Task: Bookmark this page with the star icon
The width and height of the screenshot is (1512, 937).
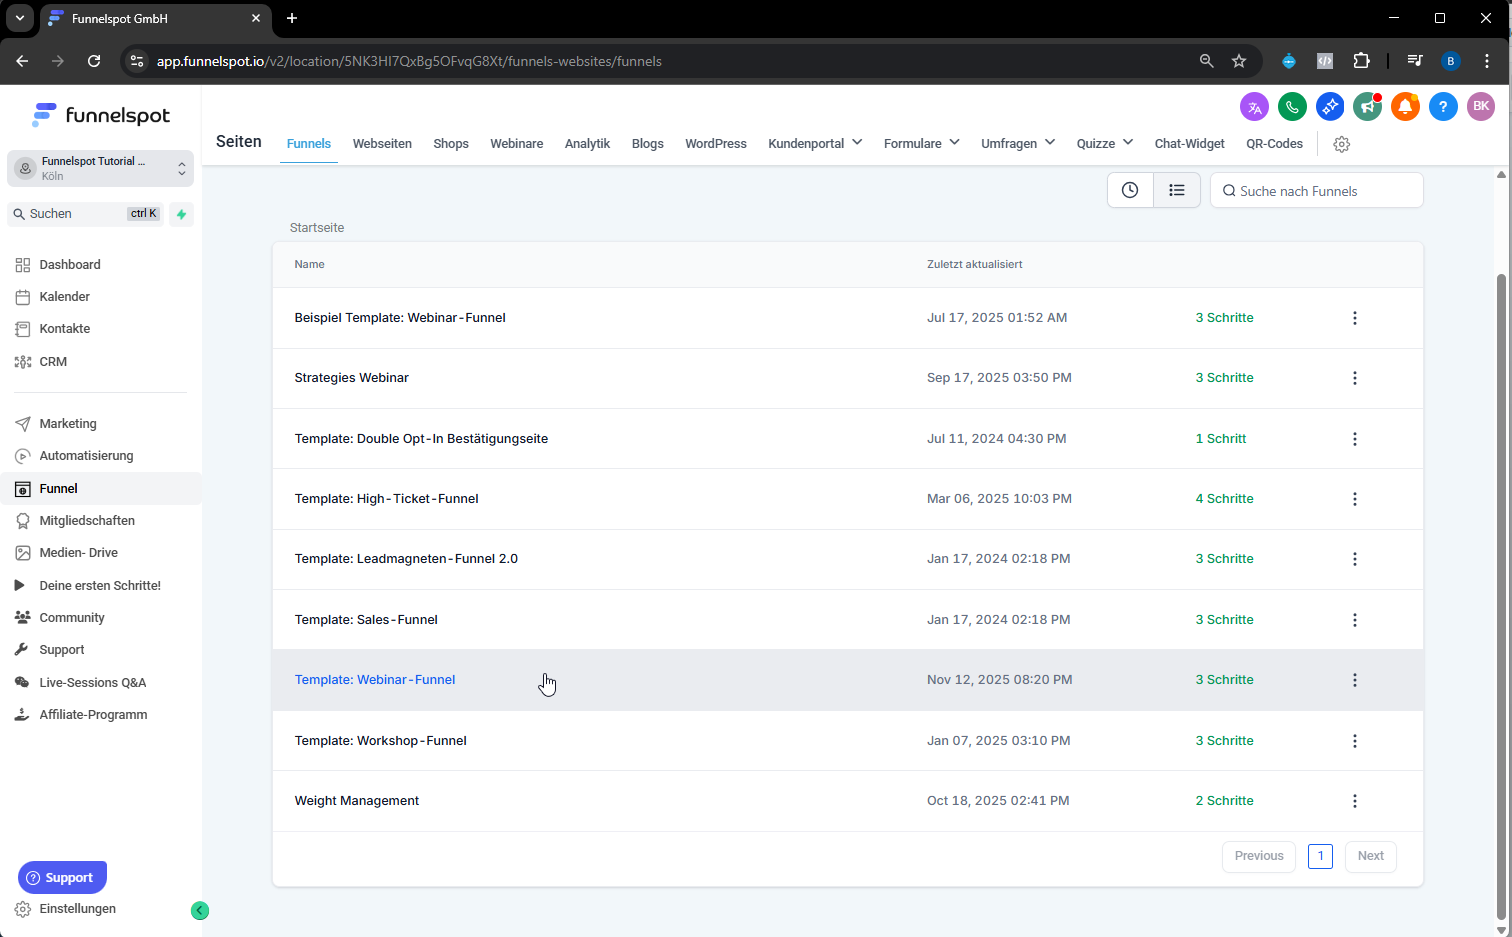Action: coord(1239,61)
